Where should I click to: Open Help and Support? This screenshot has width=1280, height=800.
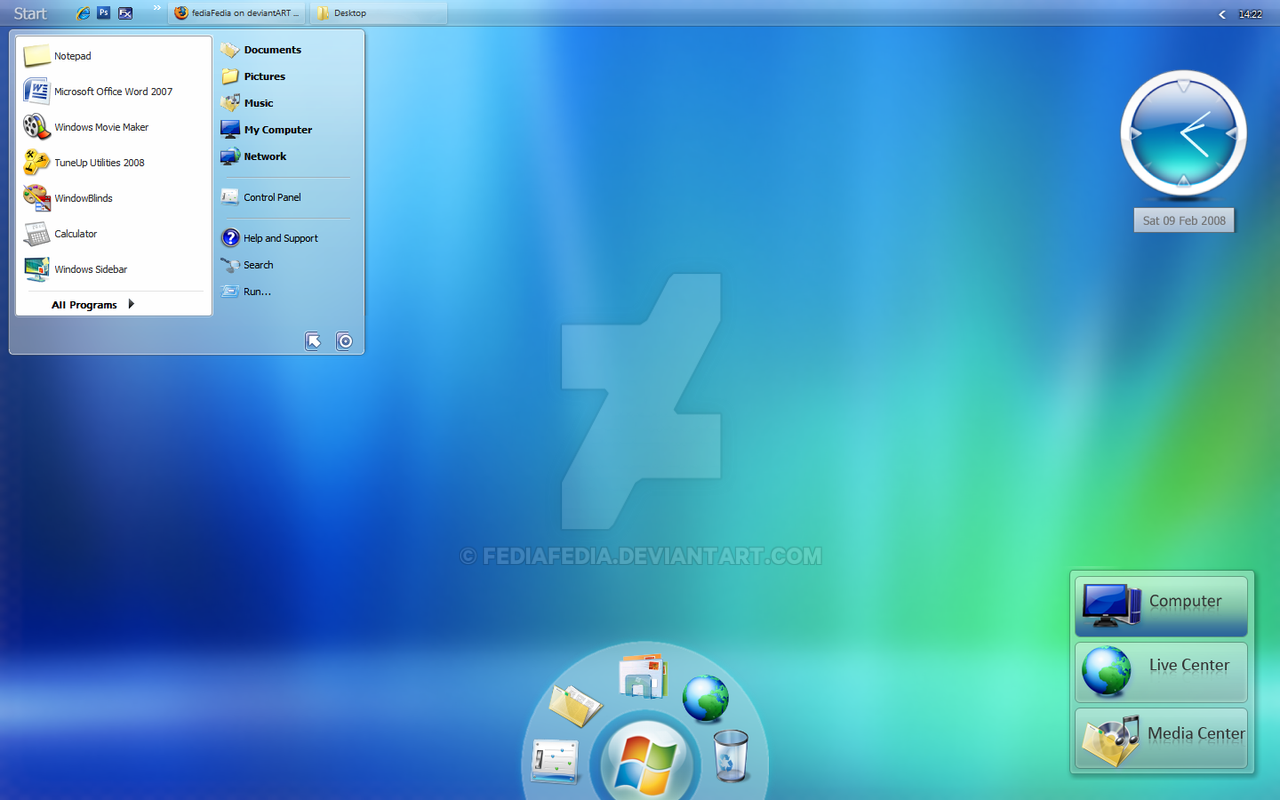tap(269, 238)
